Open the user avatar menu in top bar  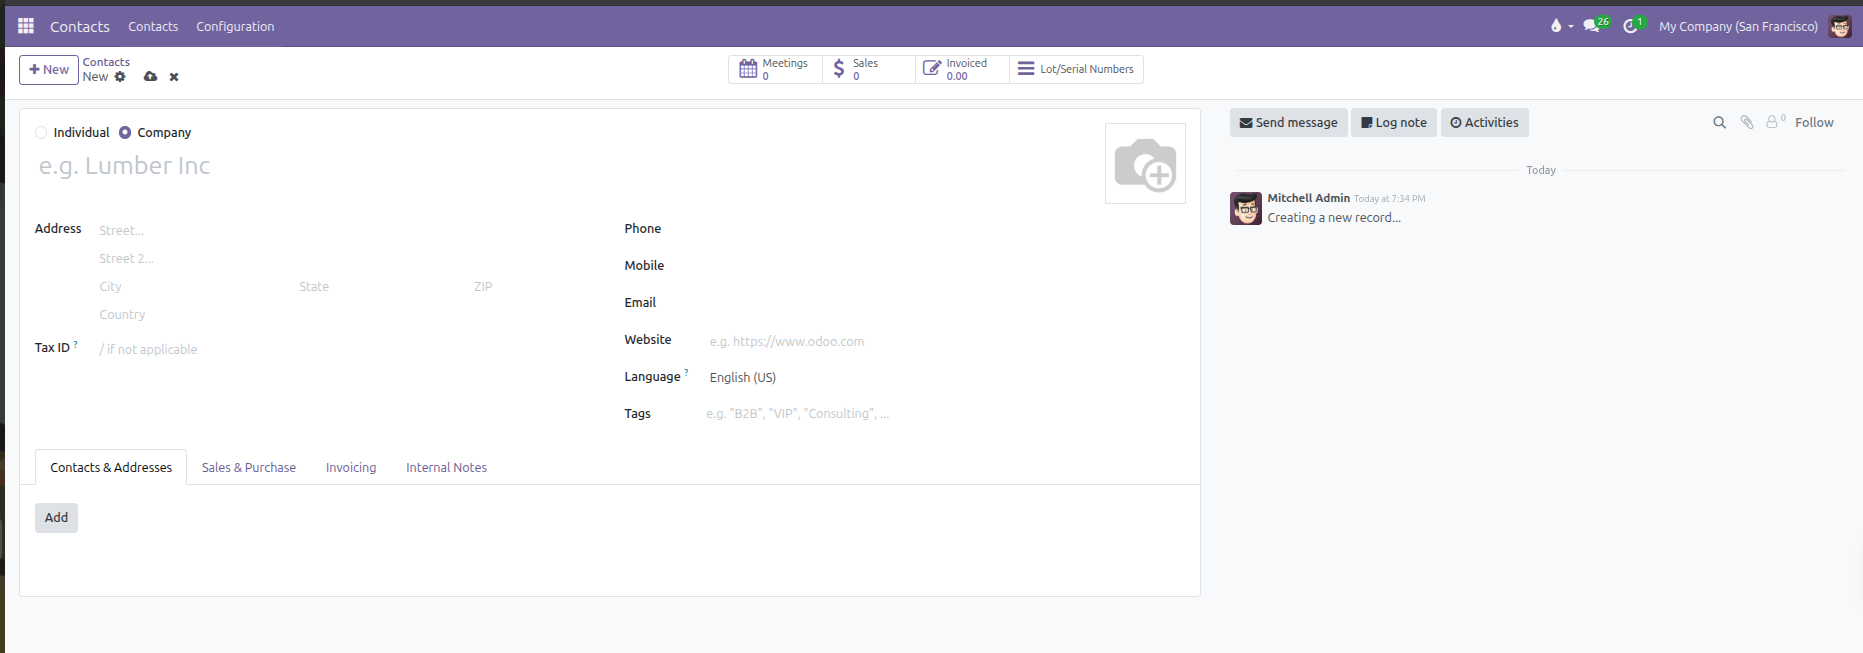coord(1840,26)
